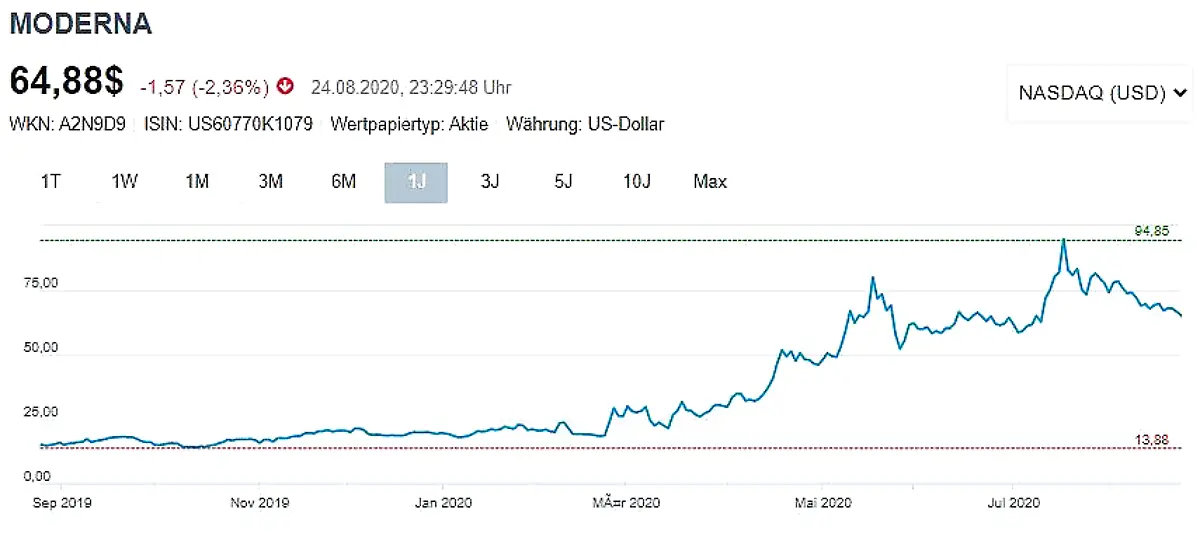Switch chart to 1W range

pyautogui.click(x=124, y=182)
